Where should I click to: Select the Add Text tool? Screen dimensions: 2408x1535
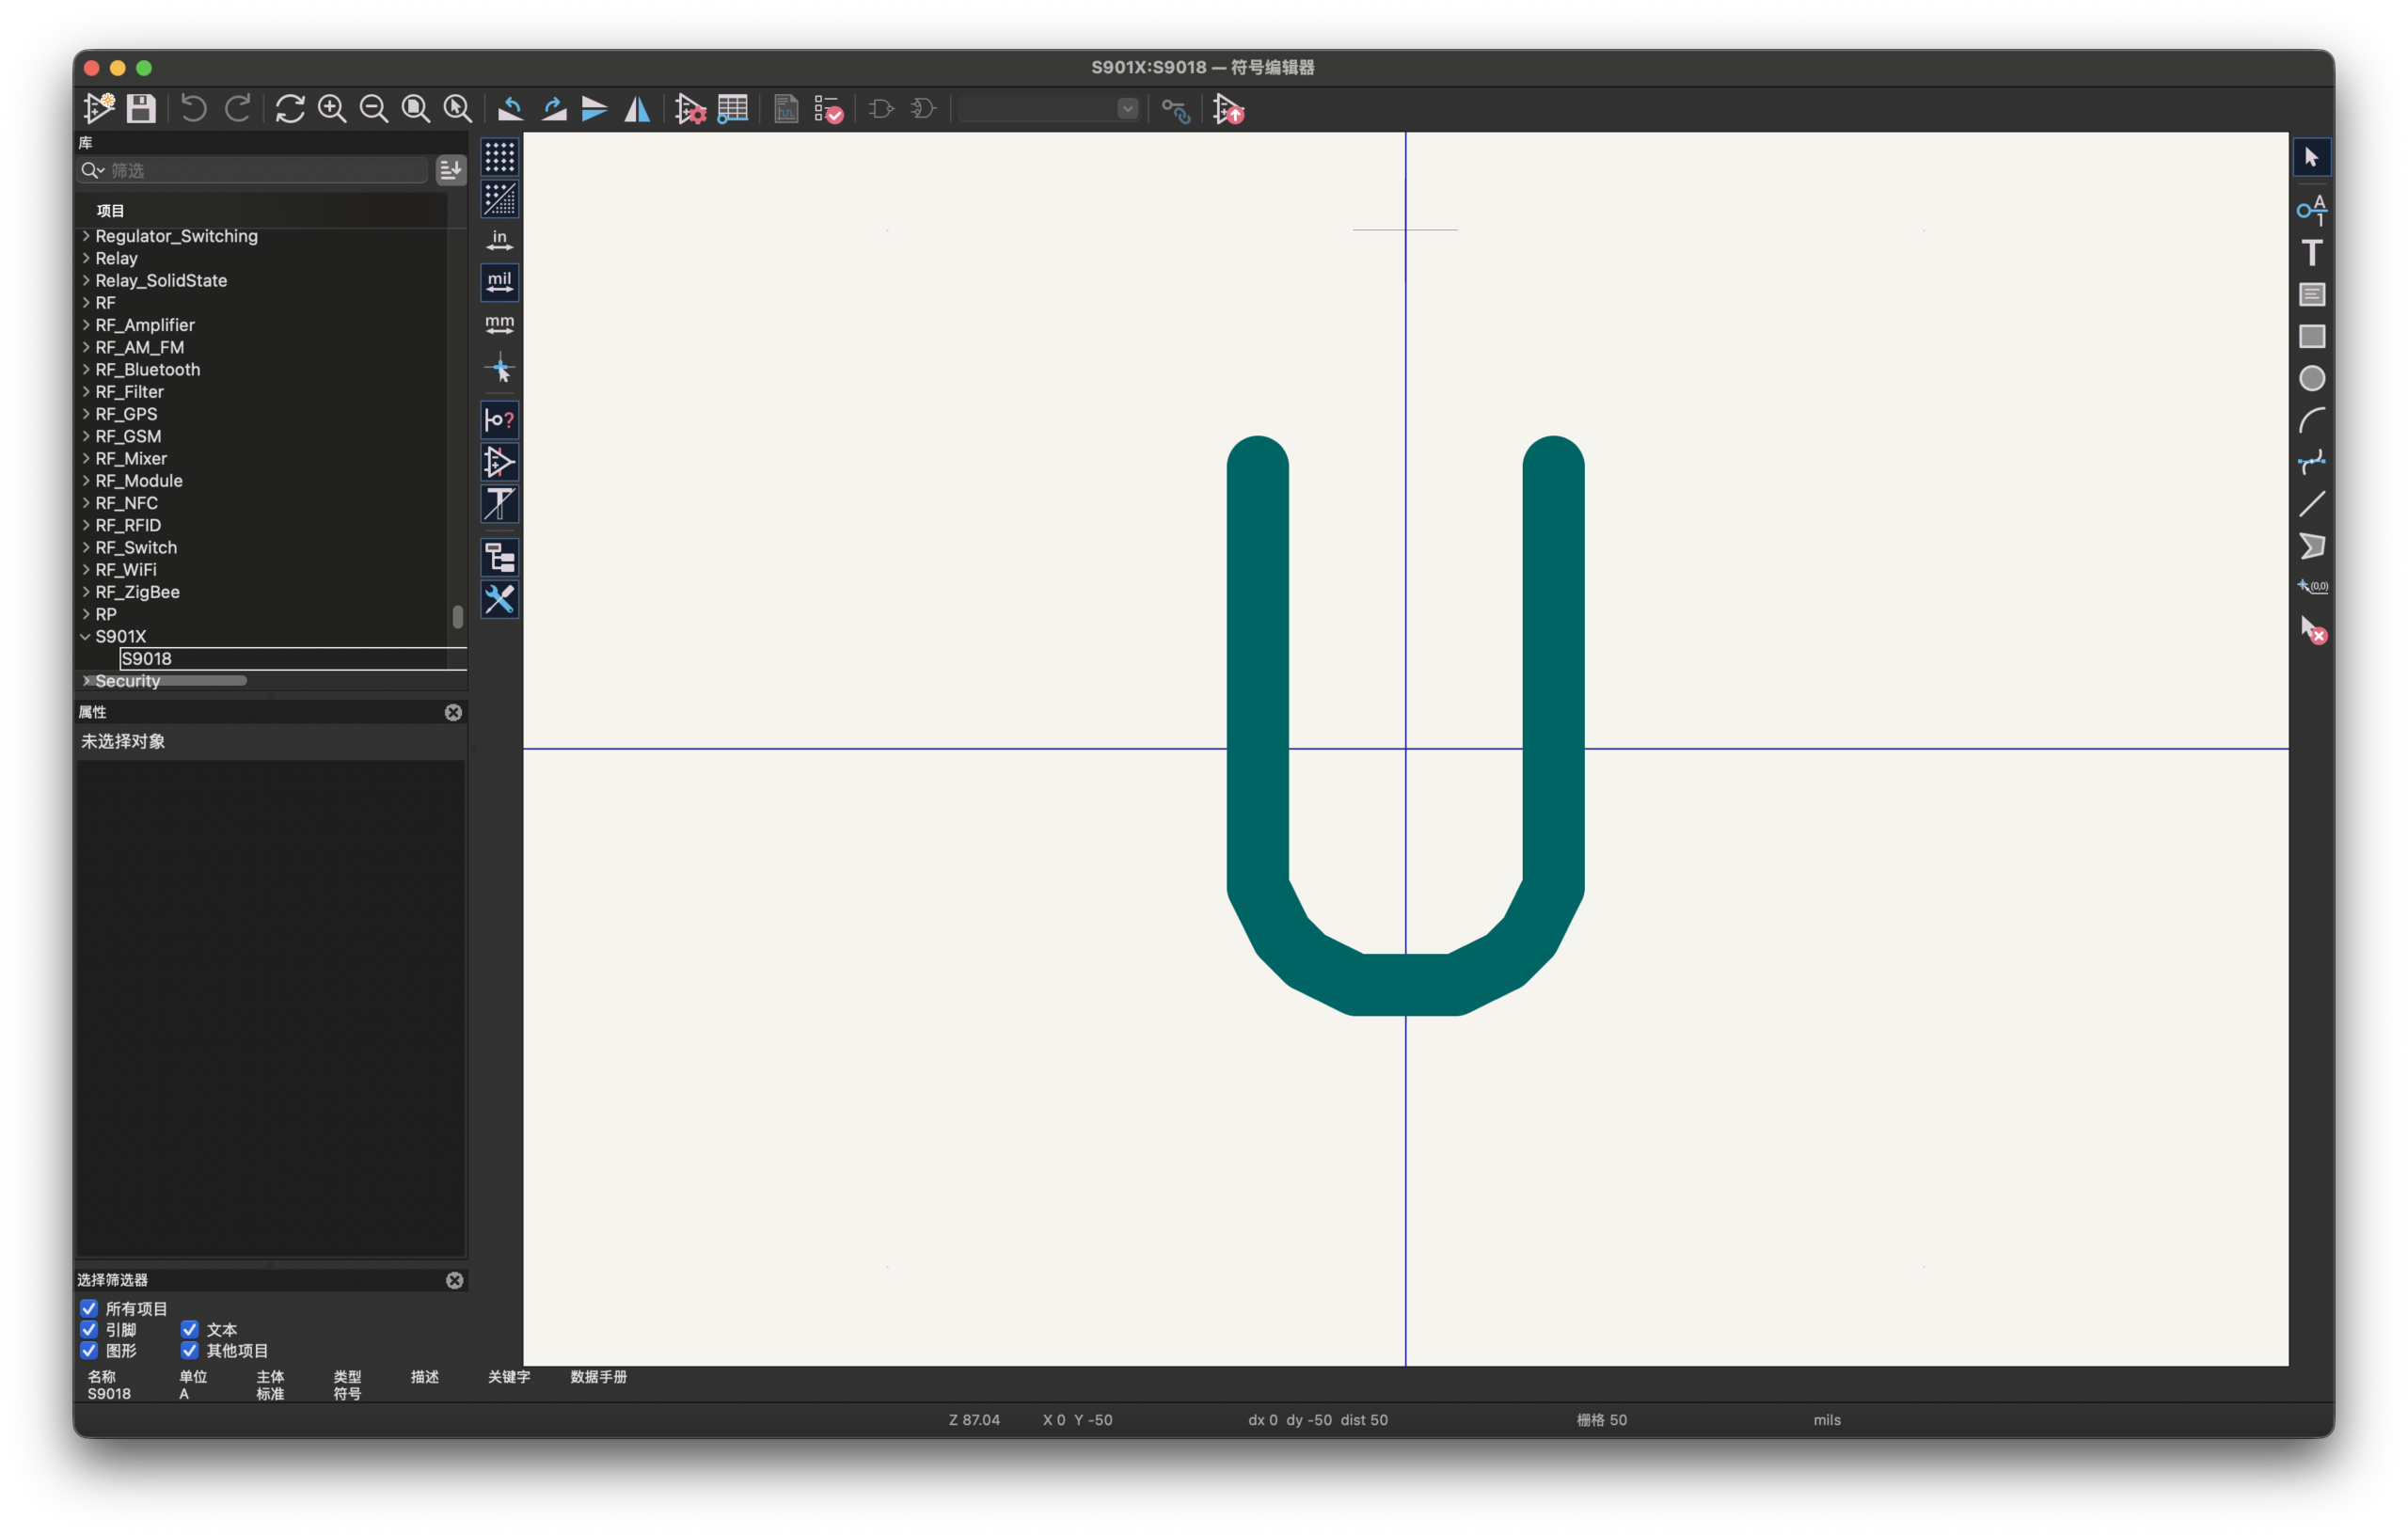[x=2311, y=252]
